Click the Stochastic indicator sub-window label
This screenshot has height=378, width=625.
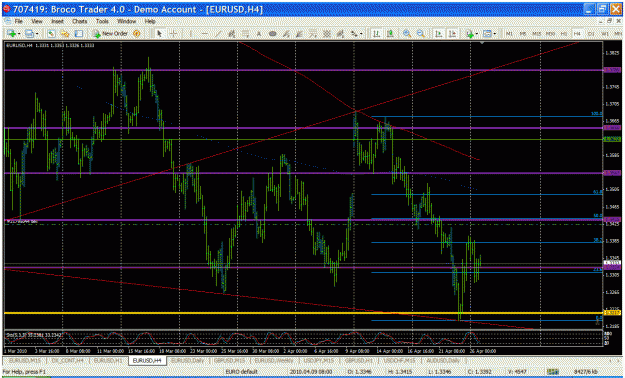tap(33, 334)
